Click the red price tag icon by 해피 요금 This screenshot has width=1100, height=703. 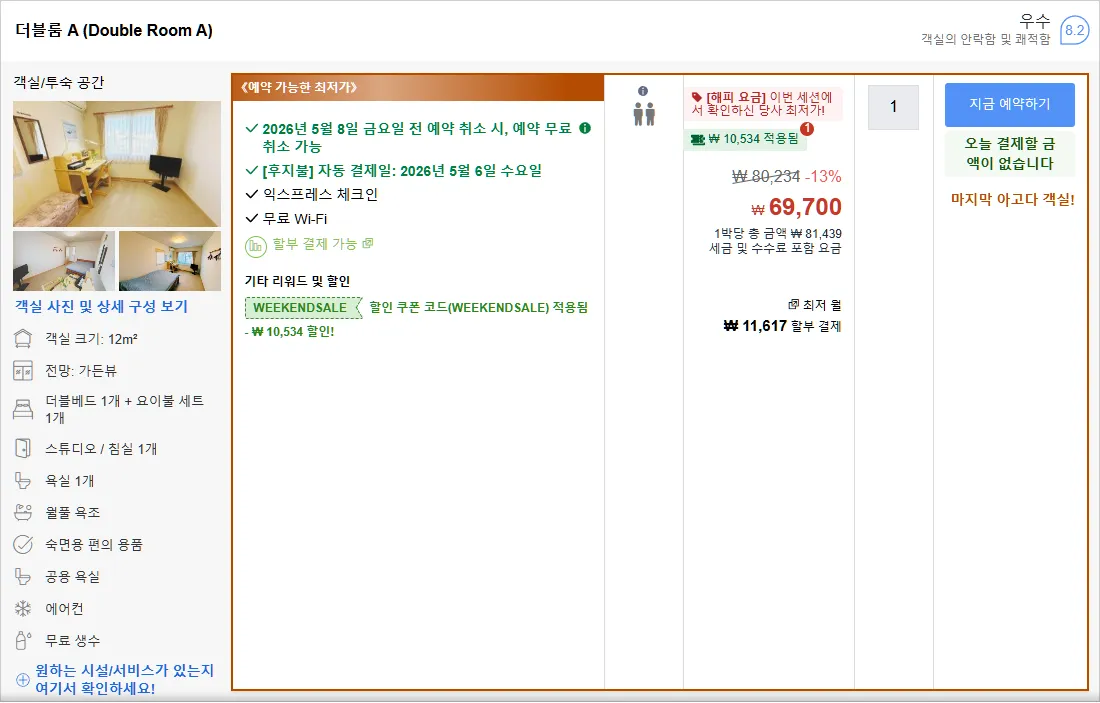(x=697, y=97)
